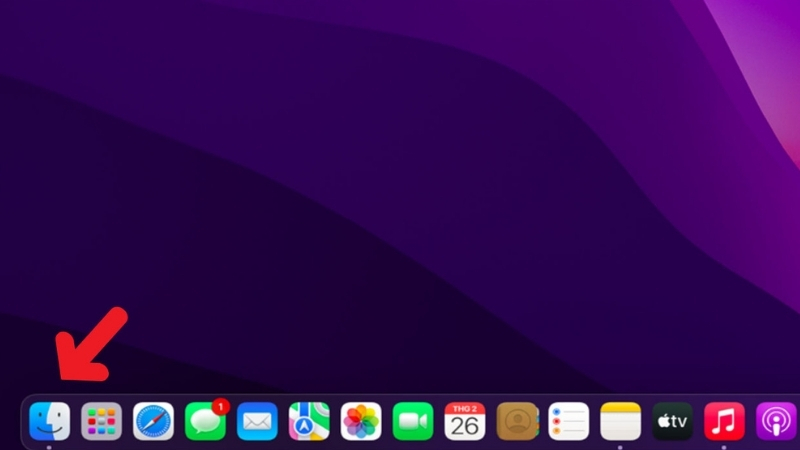Open the Contacts app icon
Image resolution: width=800 pixels, height=450 pixels.
click(517, 421)
